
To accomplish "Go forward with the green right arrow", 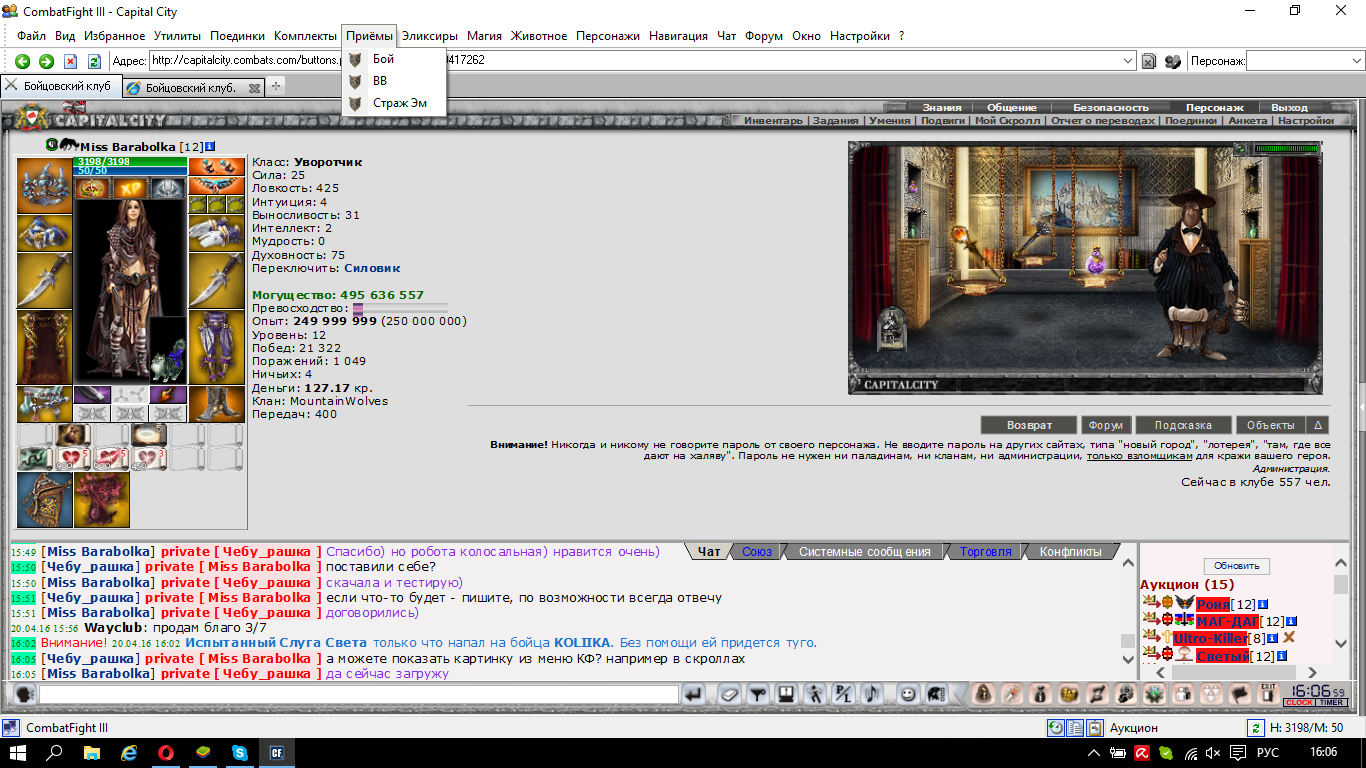I will pyautogui.click(x=46, y=61).
